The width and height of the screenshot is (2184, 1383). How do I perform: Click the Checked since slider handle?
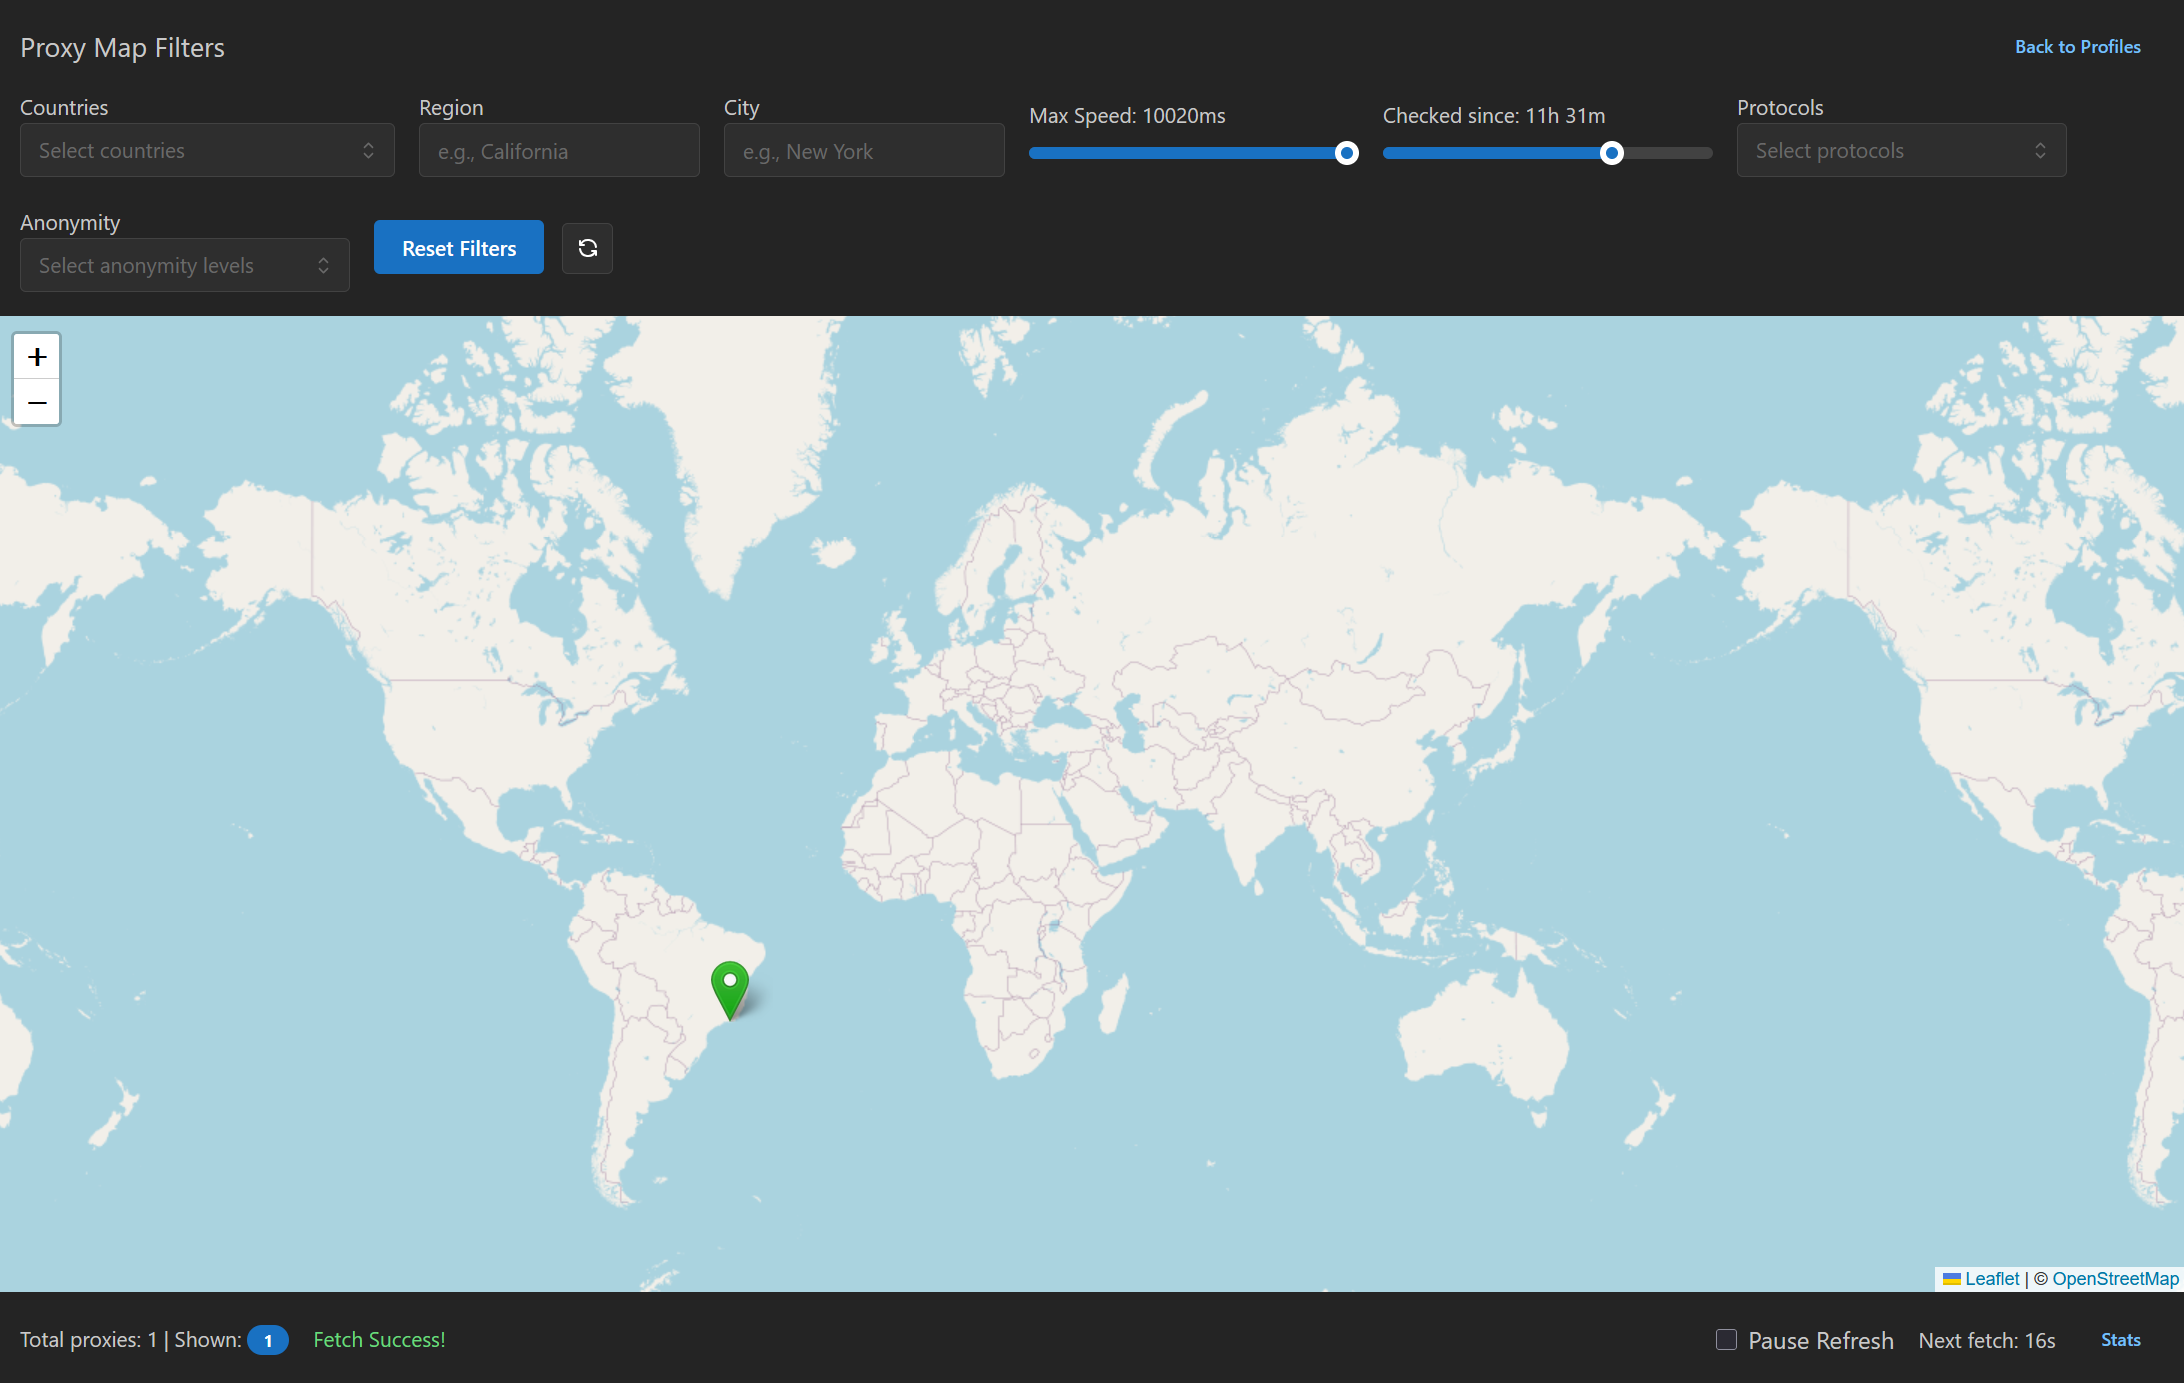point(1611,153)
